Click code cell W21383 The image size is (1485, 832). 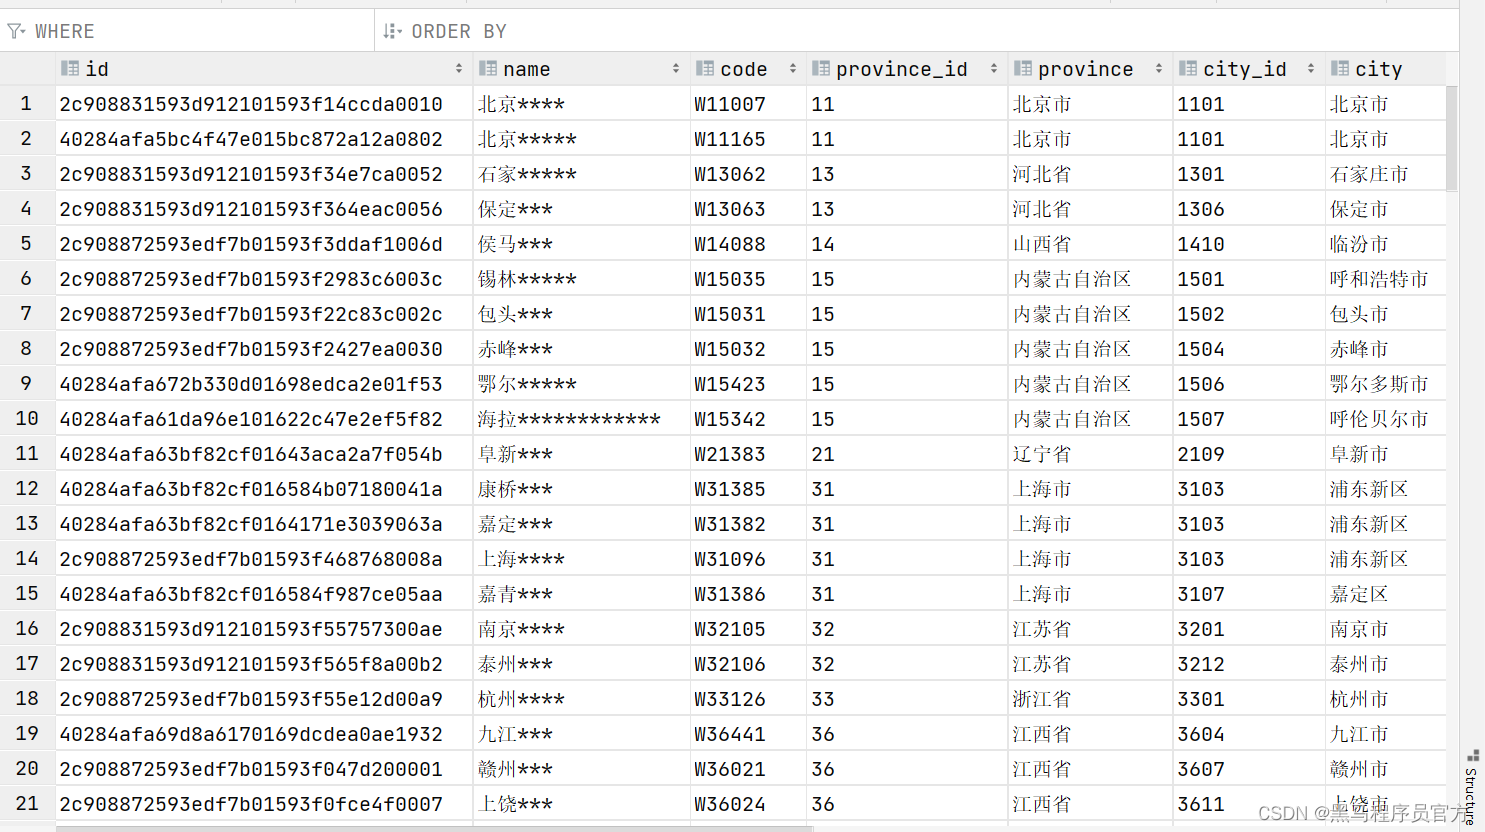click(x=748, y=454)
